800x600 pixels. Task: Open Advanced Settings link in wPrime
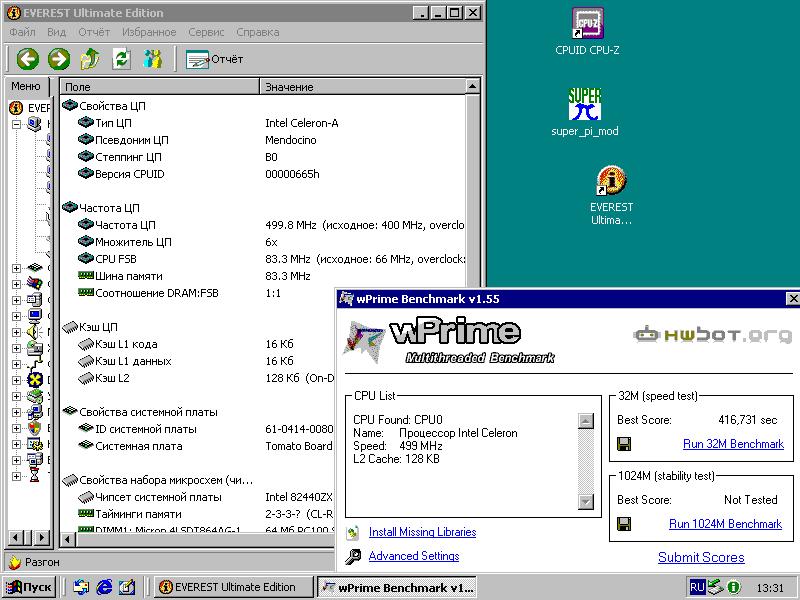(414, 556)
